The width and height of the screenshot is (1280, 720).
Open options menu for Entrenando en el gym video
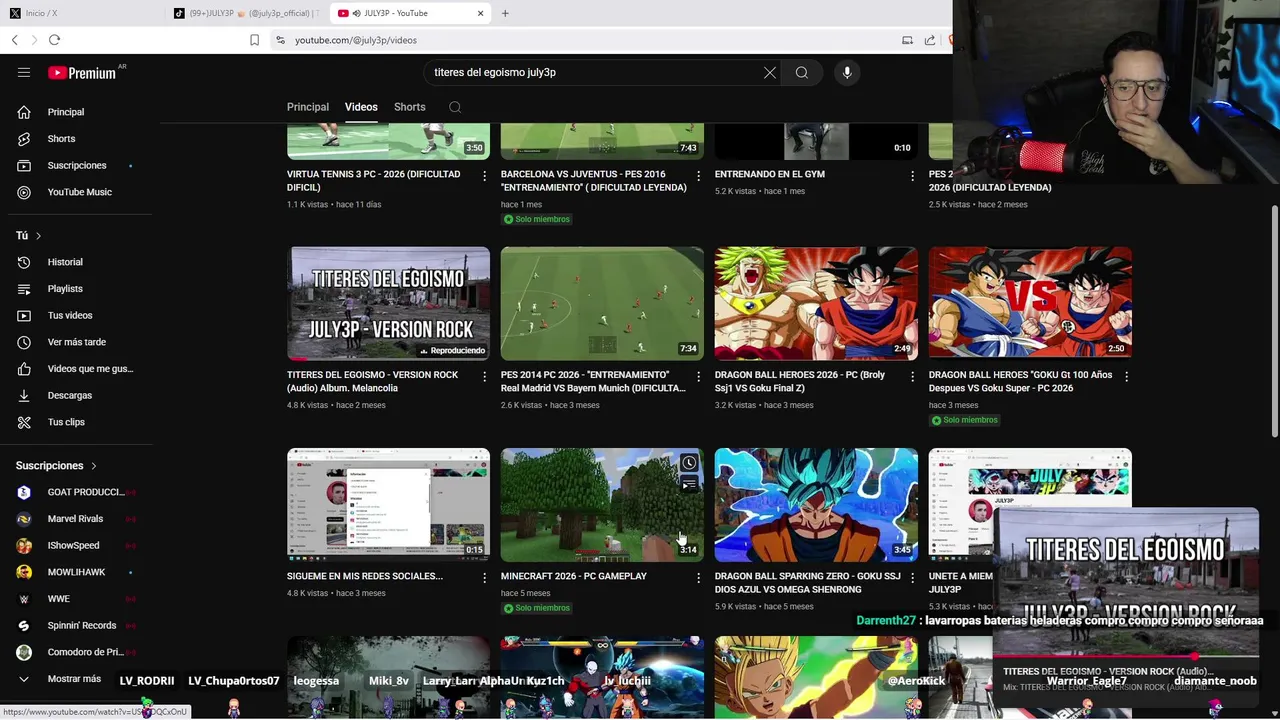[x=912, y=175]
